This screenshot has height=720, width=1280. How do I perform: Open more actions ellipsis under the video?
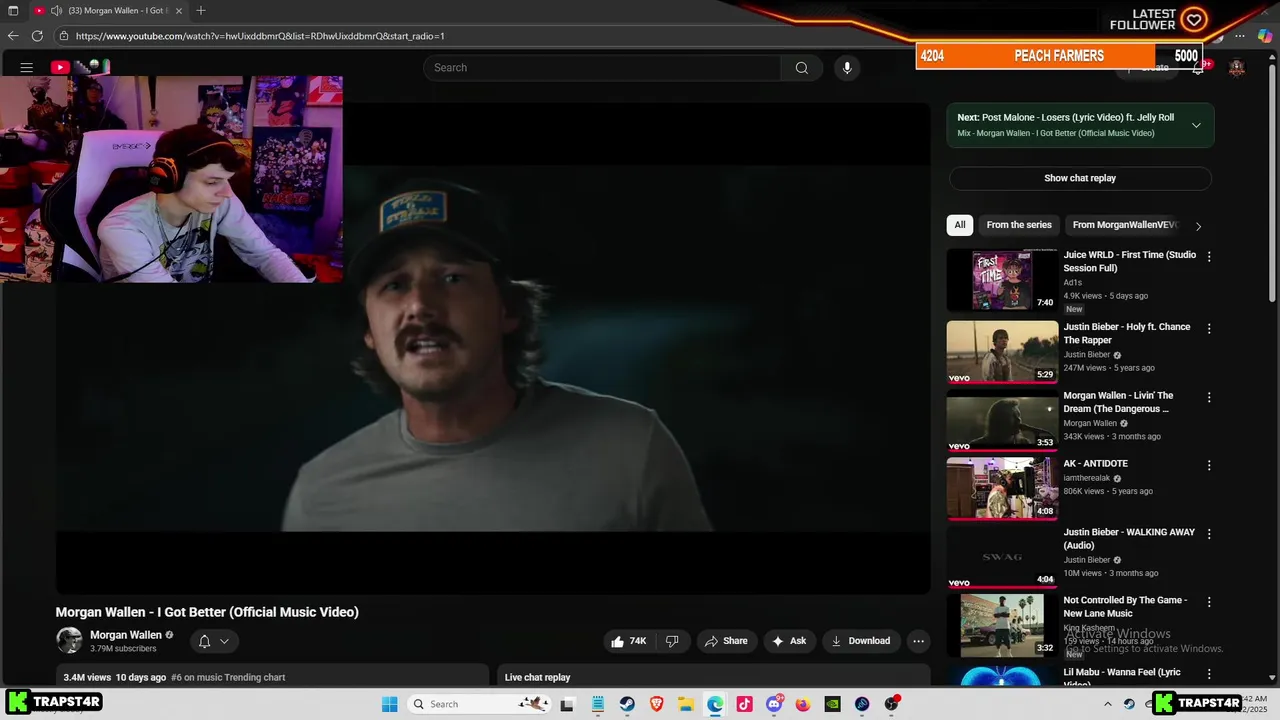[918, 641]
